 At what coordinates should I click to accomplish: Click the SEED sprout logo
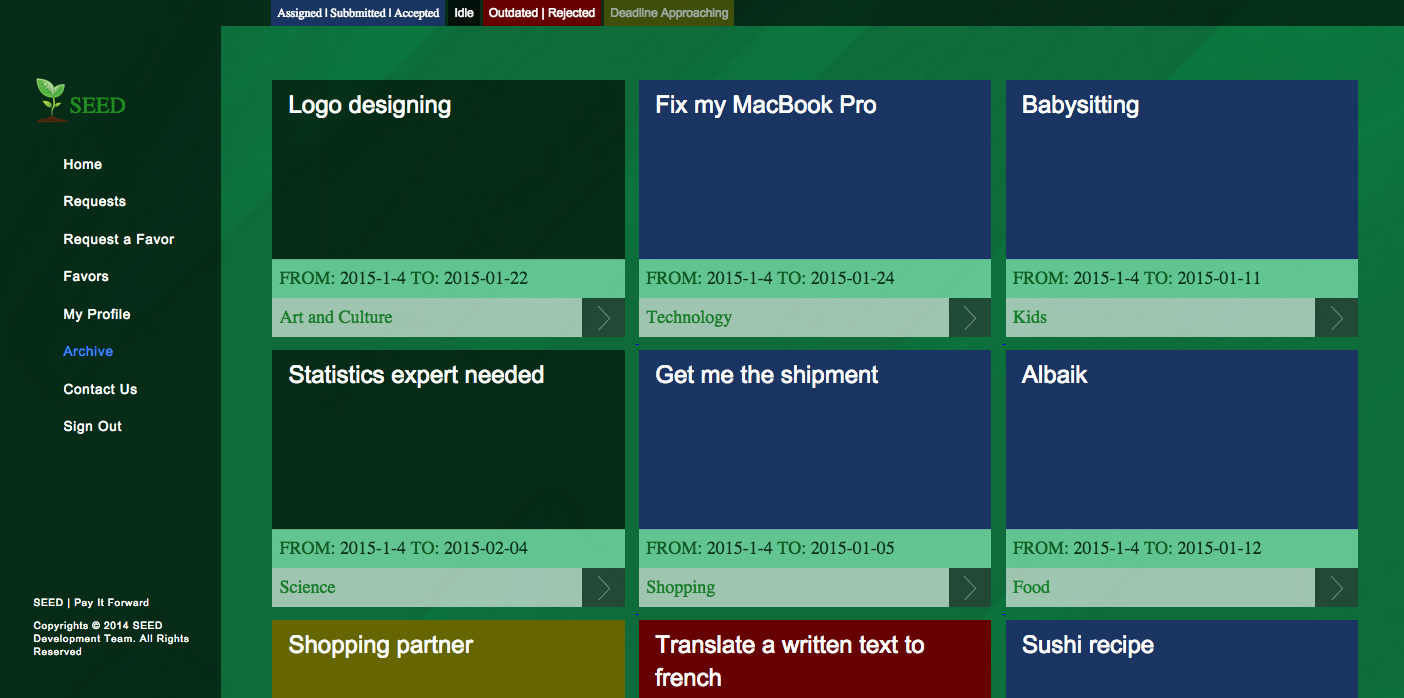50,100
